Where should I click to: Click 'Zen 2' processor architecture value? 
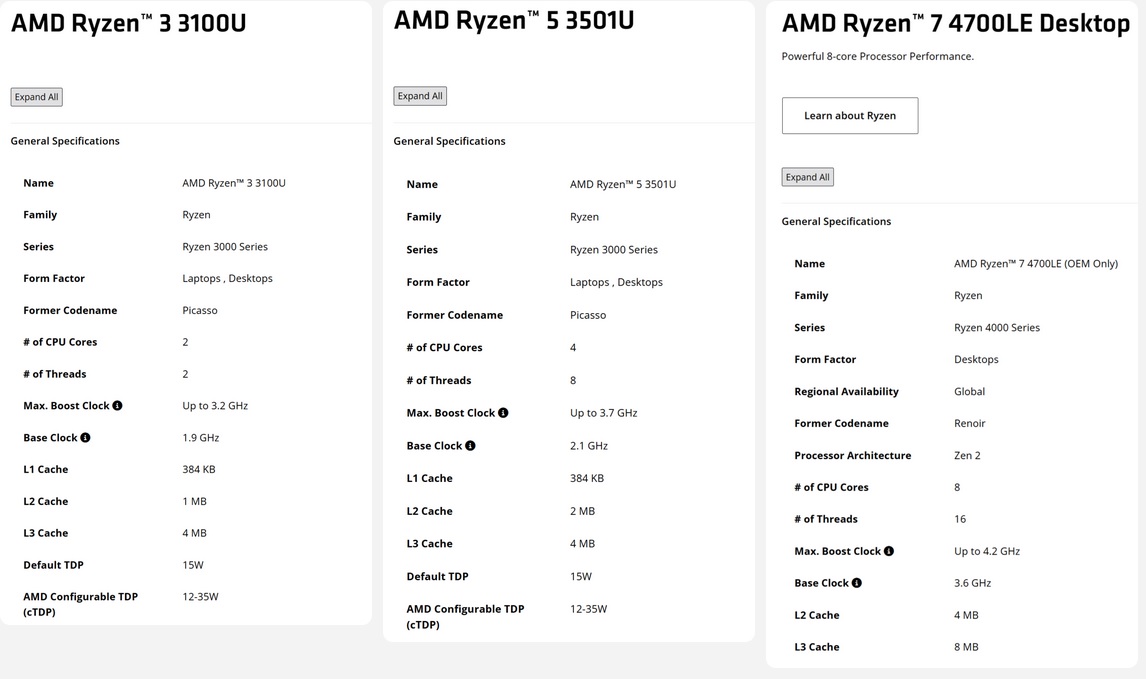click(967, 455)
